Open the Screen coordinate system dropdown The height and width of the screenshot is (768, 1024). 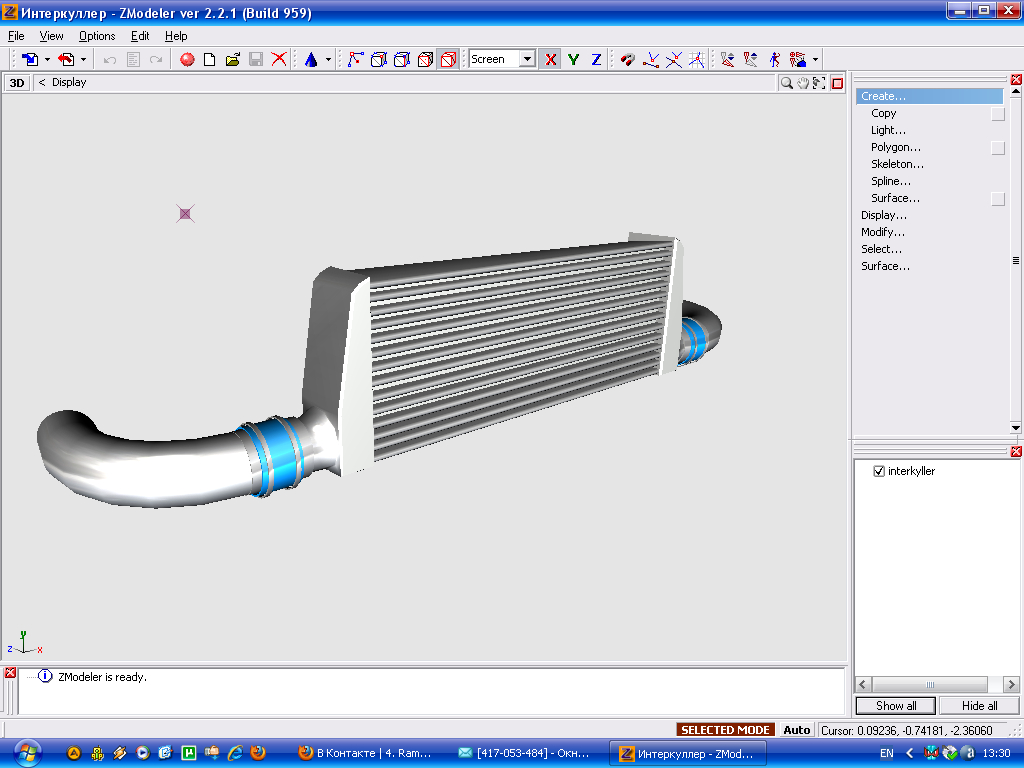[527, 59]
